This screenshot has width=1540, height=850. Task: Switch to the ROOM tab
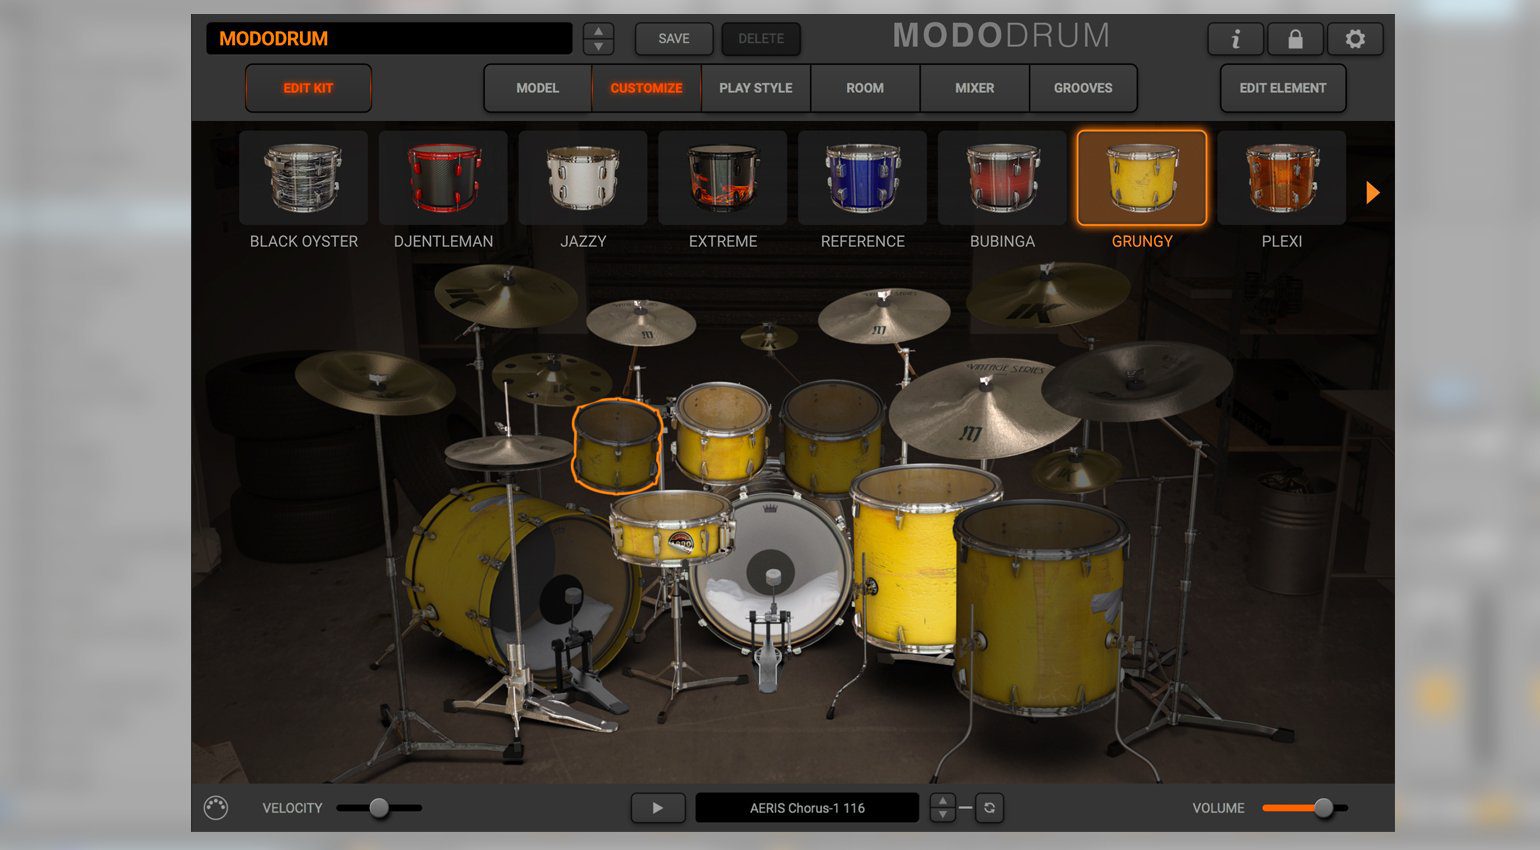pyautogui.click(x=863, y=88)
